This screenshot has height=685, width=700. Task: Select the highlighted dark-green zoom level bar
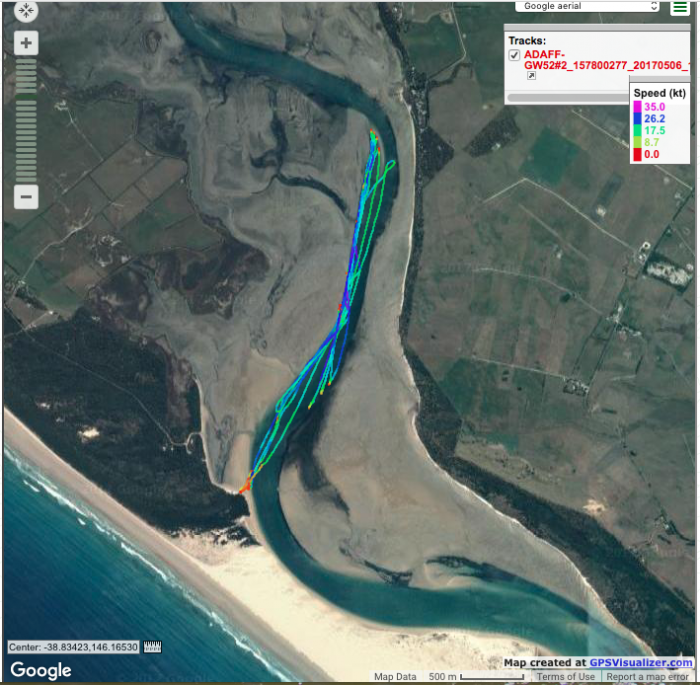point(26,95)
